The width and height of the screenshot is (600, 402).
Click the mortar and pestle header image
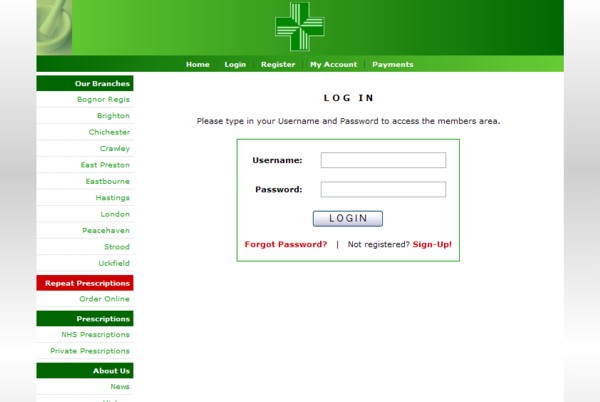pyautogui.click(x=54, y=27)
